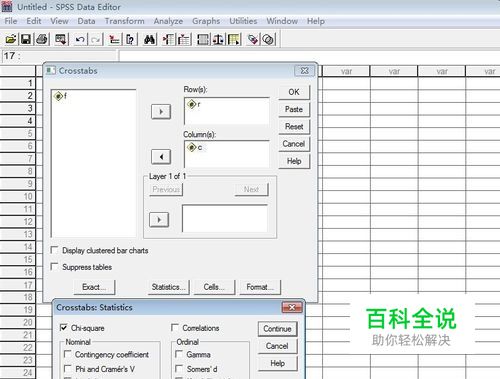Click Help in Crosstabs: Statistics dialog

click(x=277, y=363)
